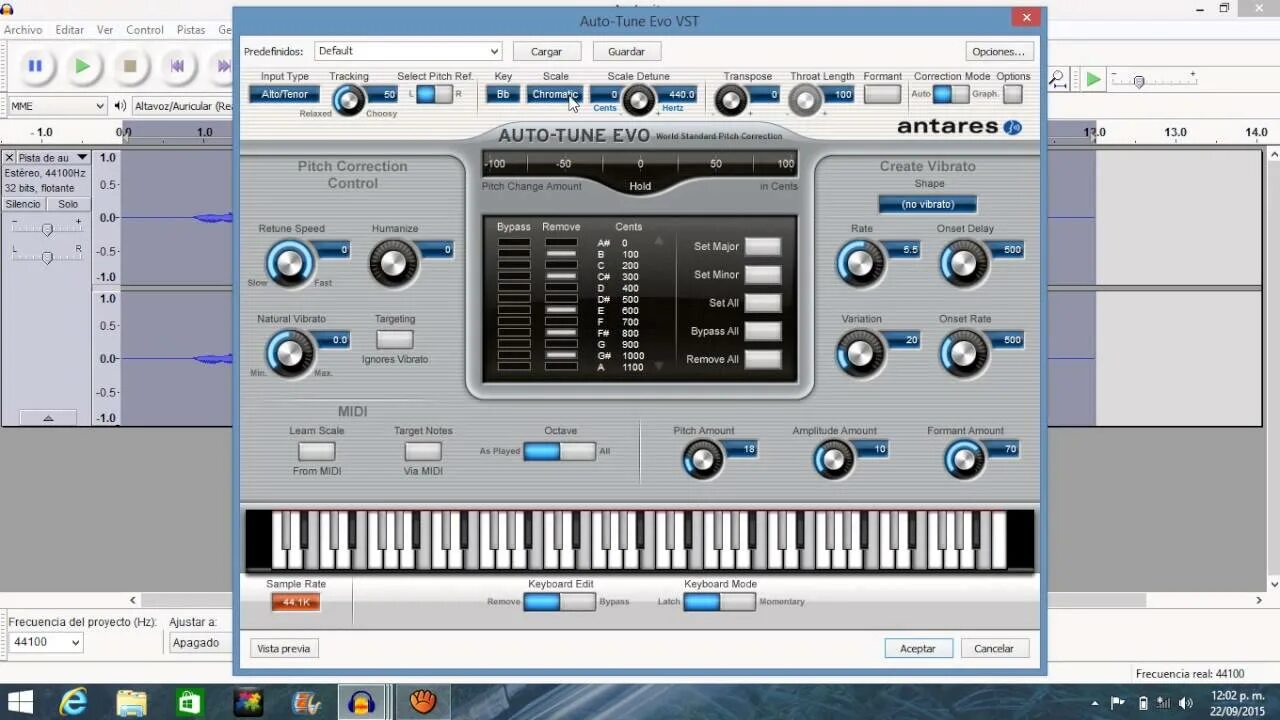The width and height of the screenshot is (1280, 720).
Task: Open the MME audio host dropdown
Action: coord(56,106)
